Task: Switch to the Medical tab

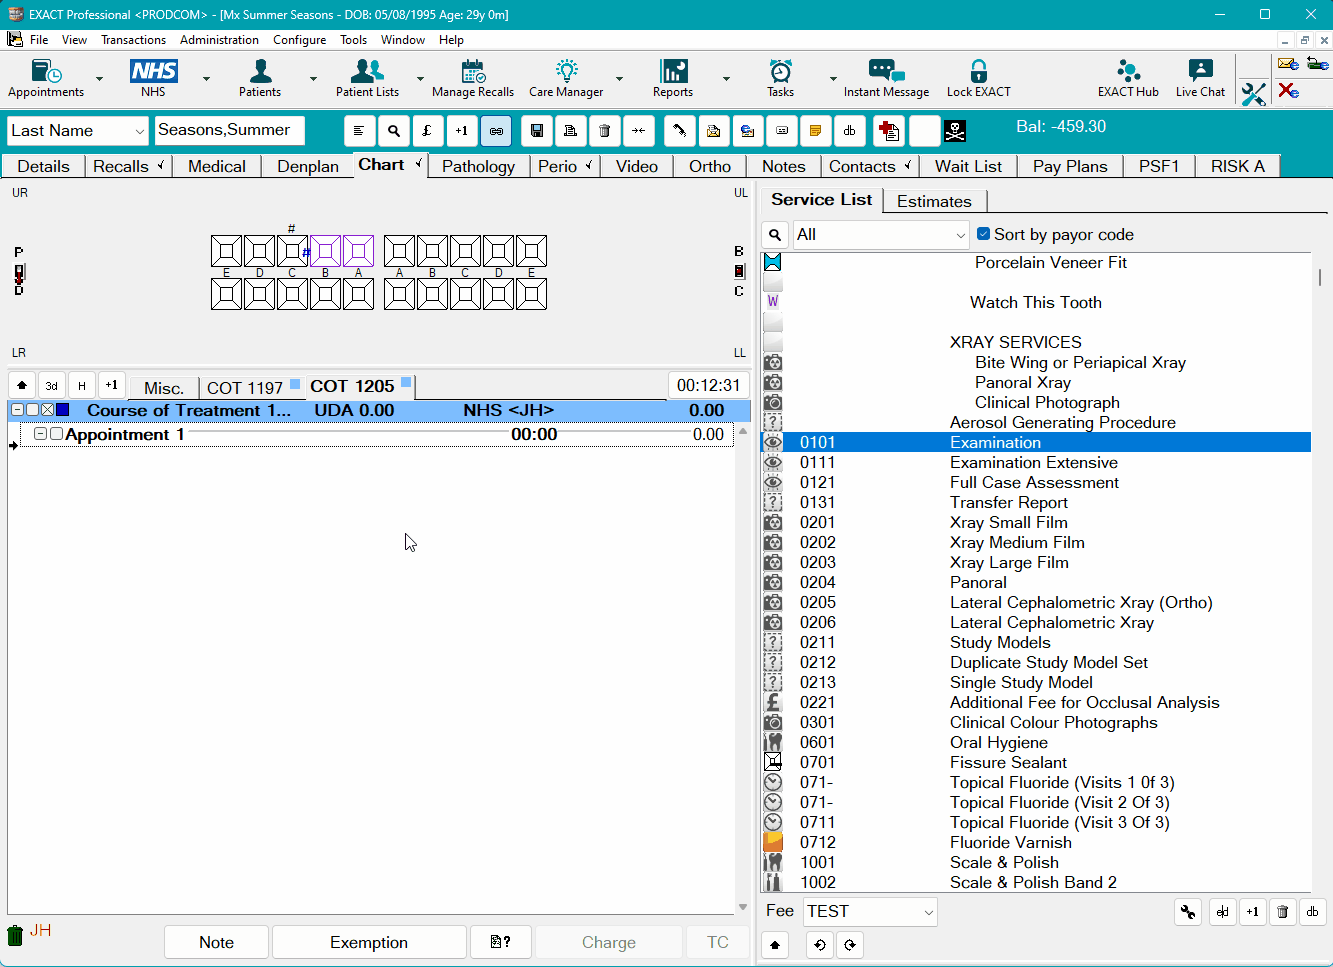Action: pyautogui.click(x=217, y=166)
